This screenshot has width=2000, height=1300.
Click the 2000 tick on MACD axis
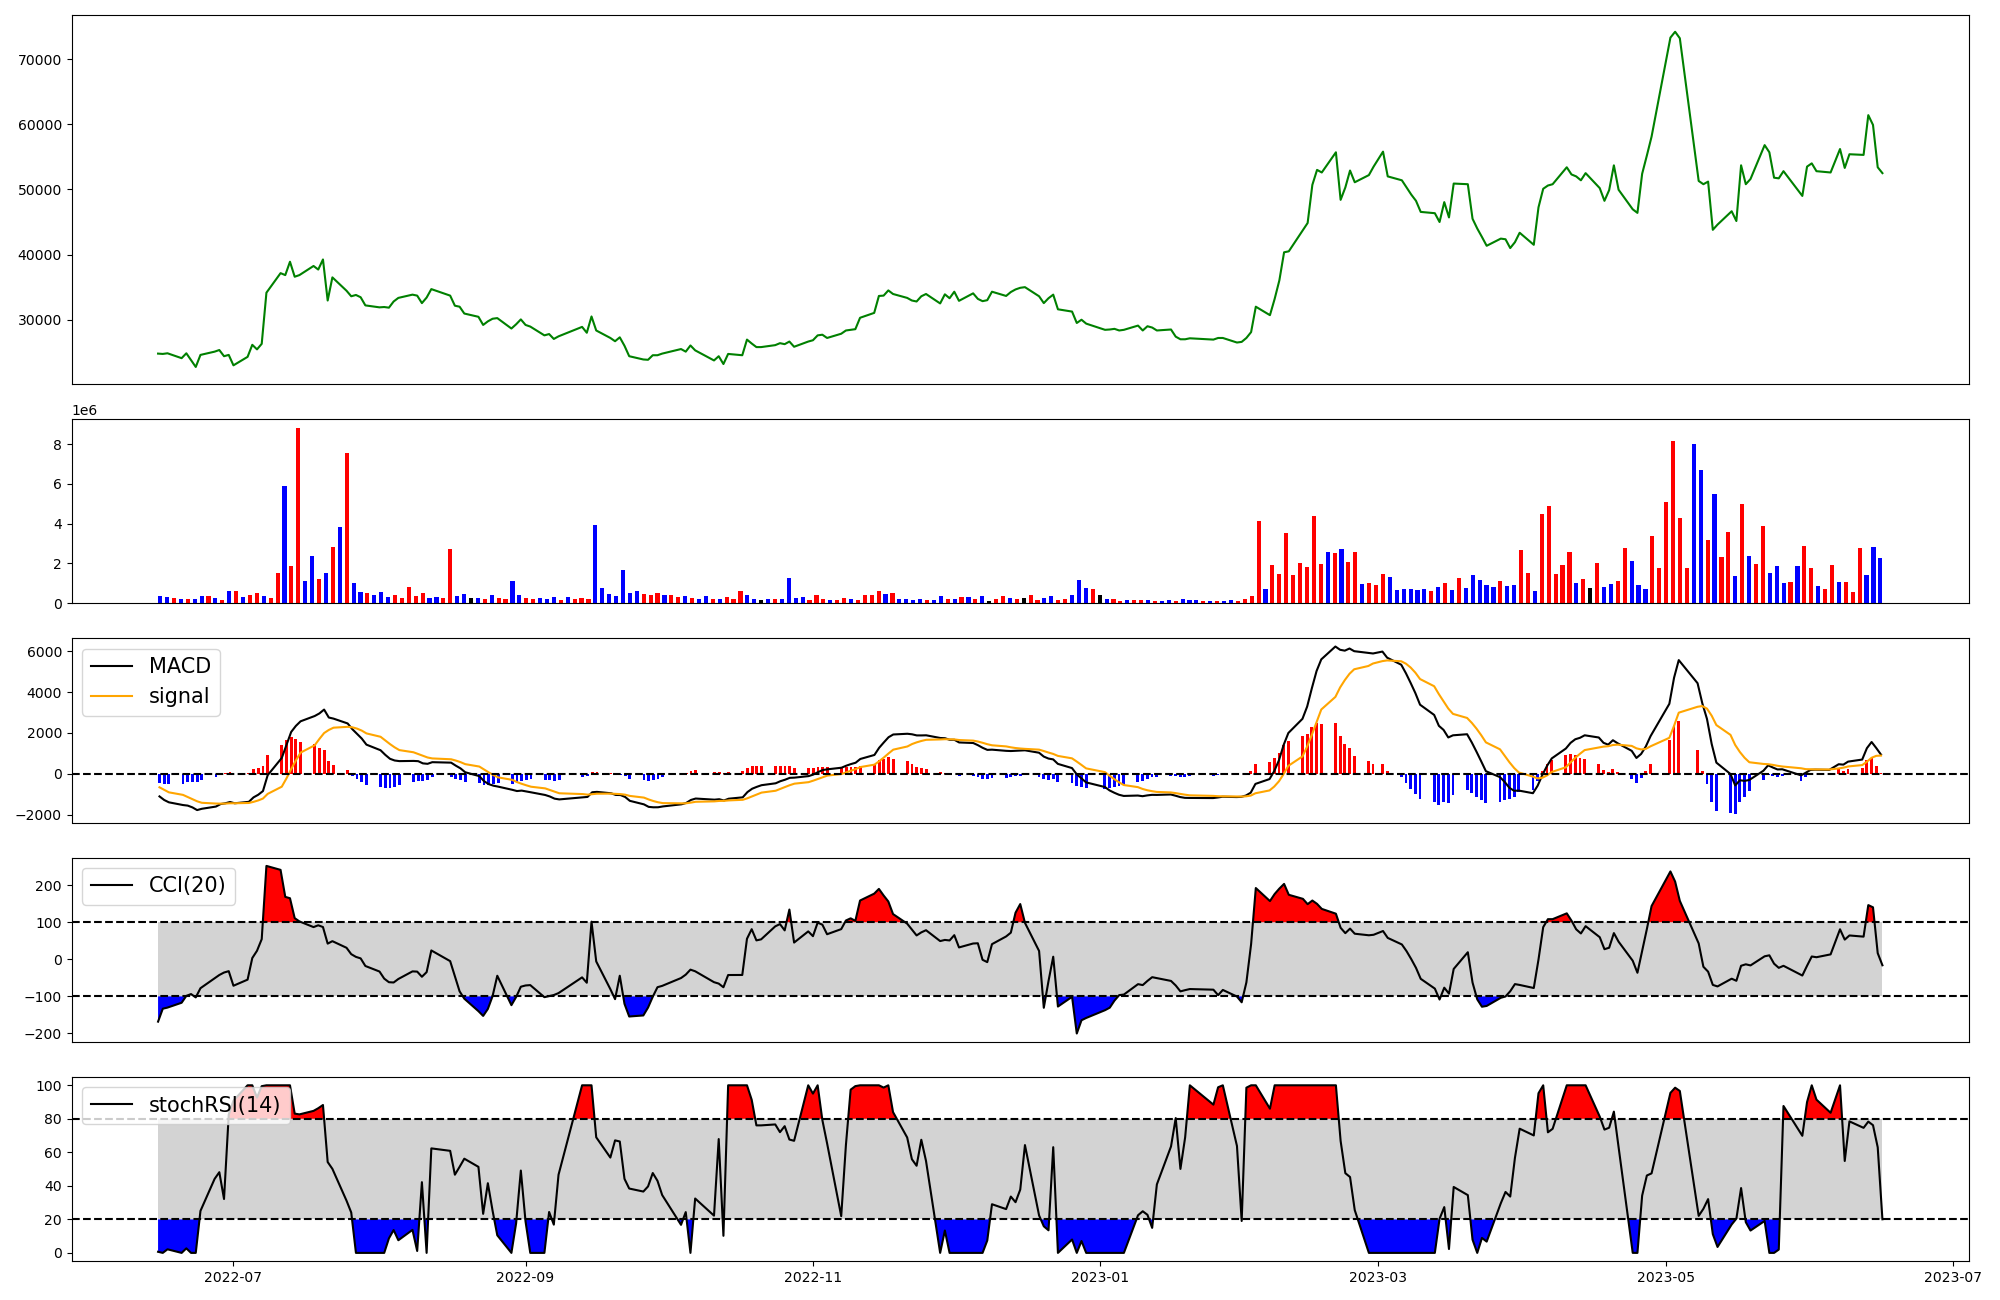click(x=45, y=733)
